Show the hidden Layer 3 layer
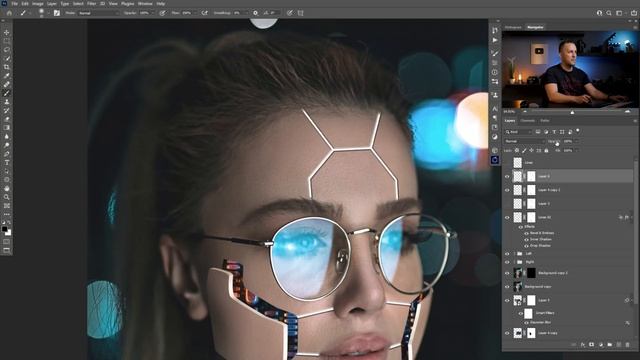Image resolution: width=640 pixels, height=360 pixels. tap(507, 204)
